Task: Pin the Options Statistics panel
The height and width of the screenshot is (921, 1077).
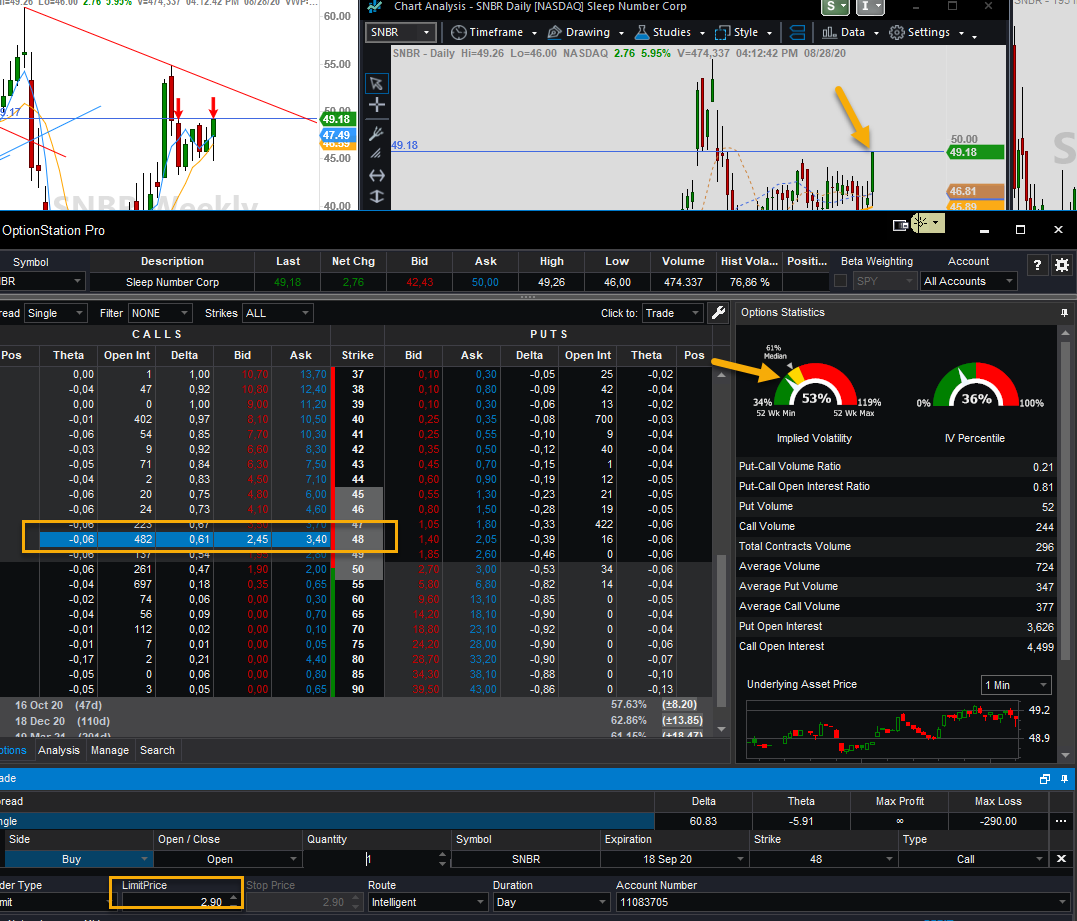Action: tap(1064, 312)
